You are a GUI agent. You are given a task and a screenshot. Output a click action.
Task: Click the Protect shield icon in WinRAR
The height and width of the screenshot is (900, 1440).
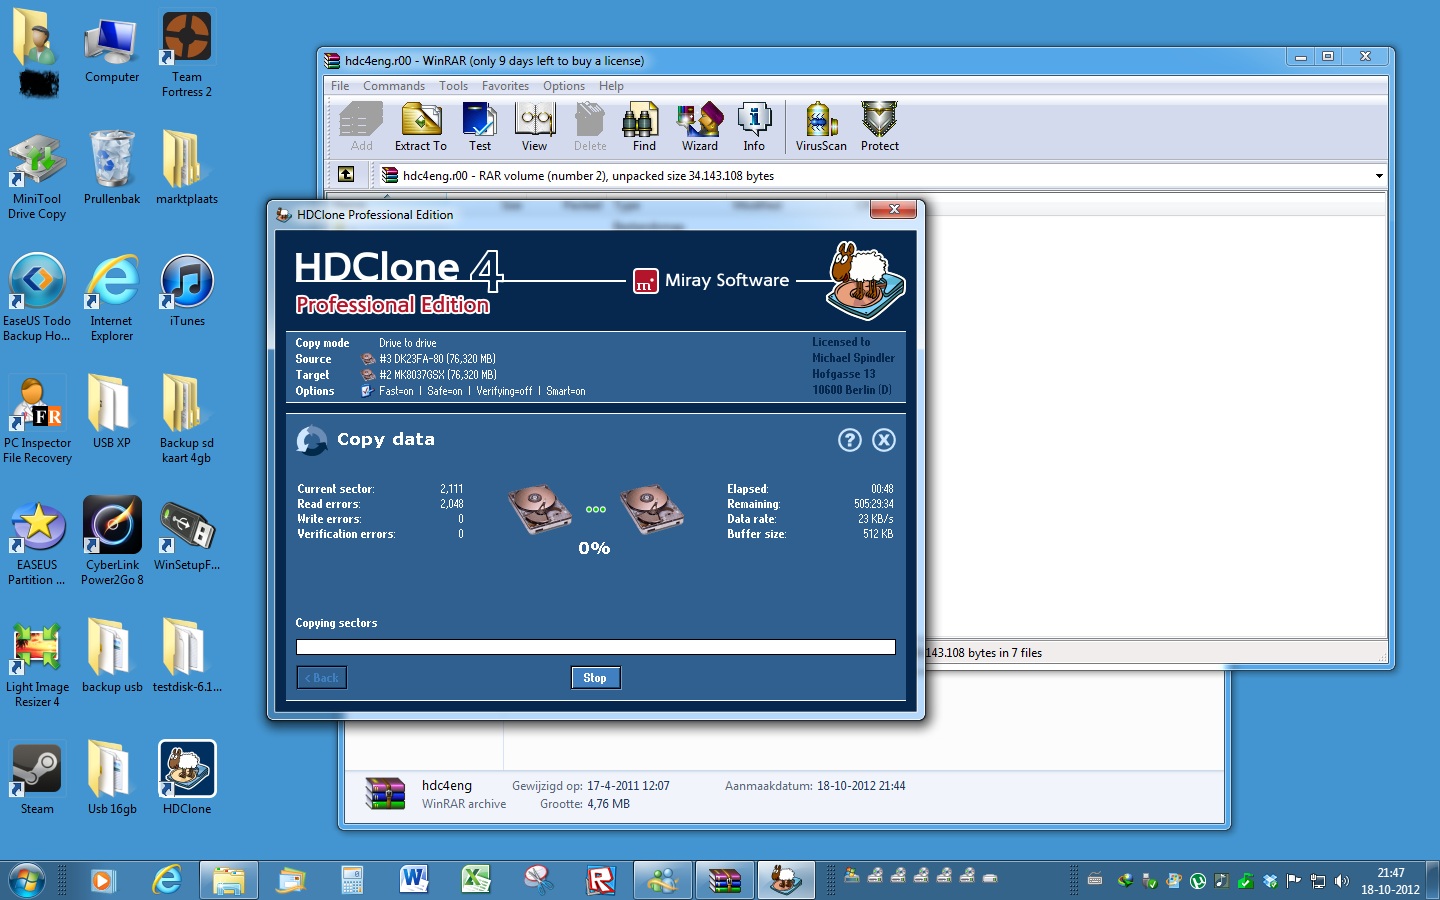coord(880,127)
